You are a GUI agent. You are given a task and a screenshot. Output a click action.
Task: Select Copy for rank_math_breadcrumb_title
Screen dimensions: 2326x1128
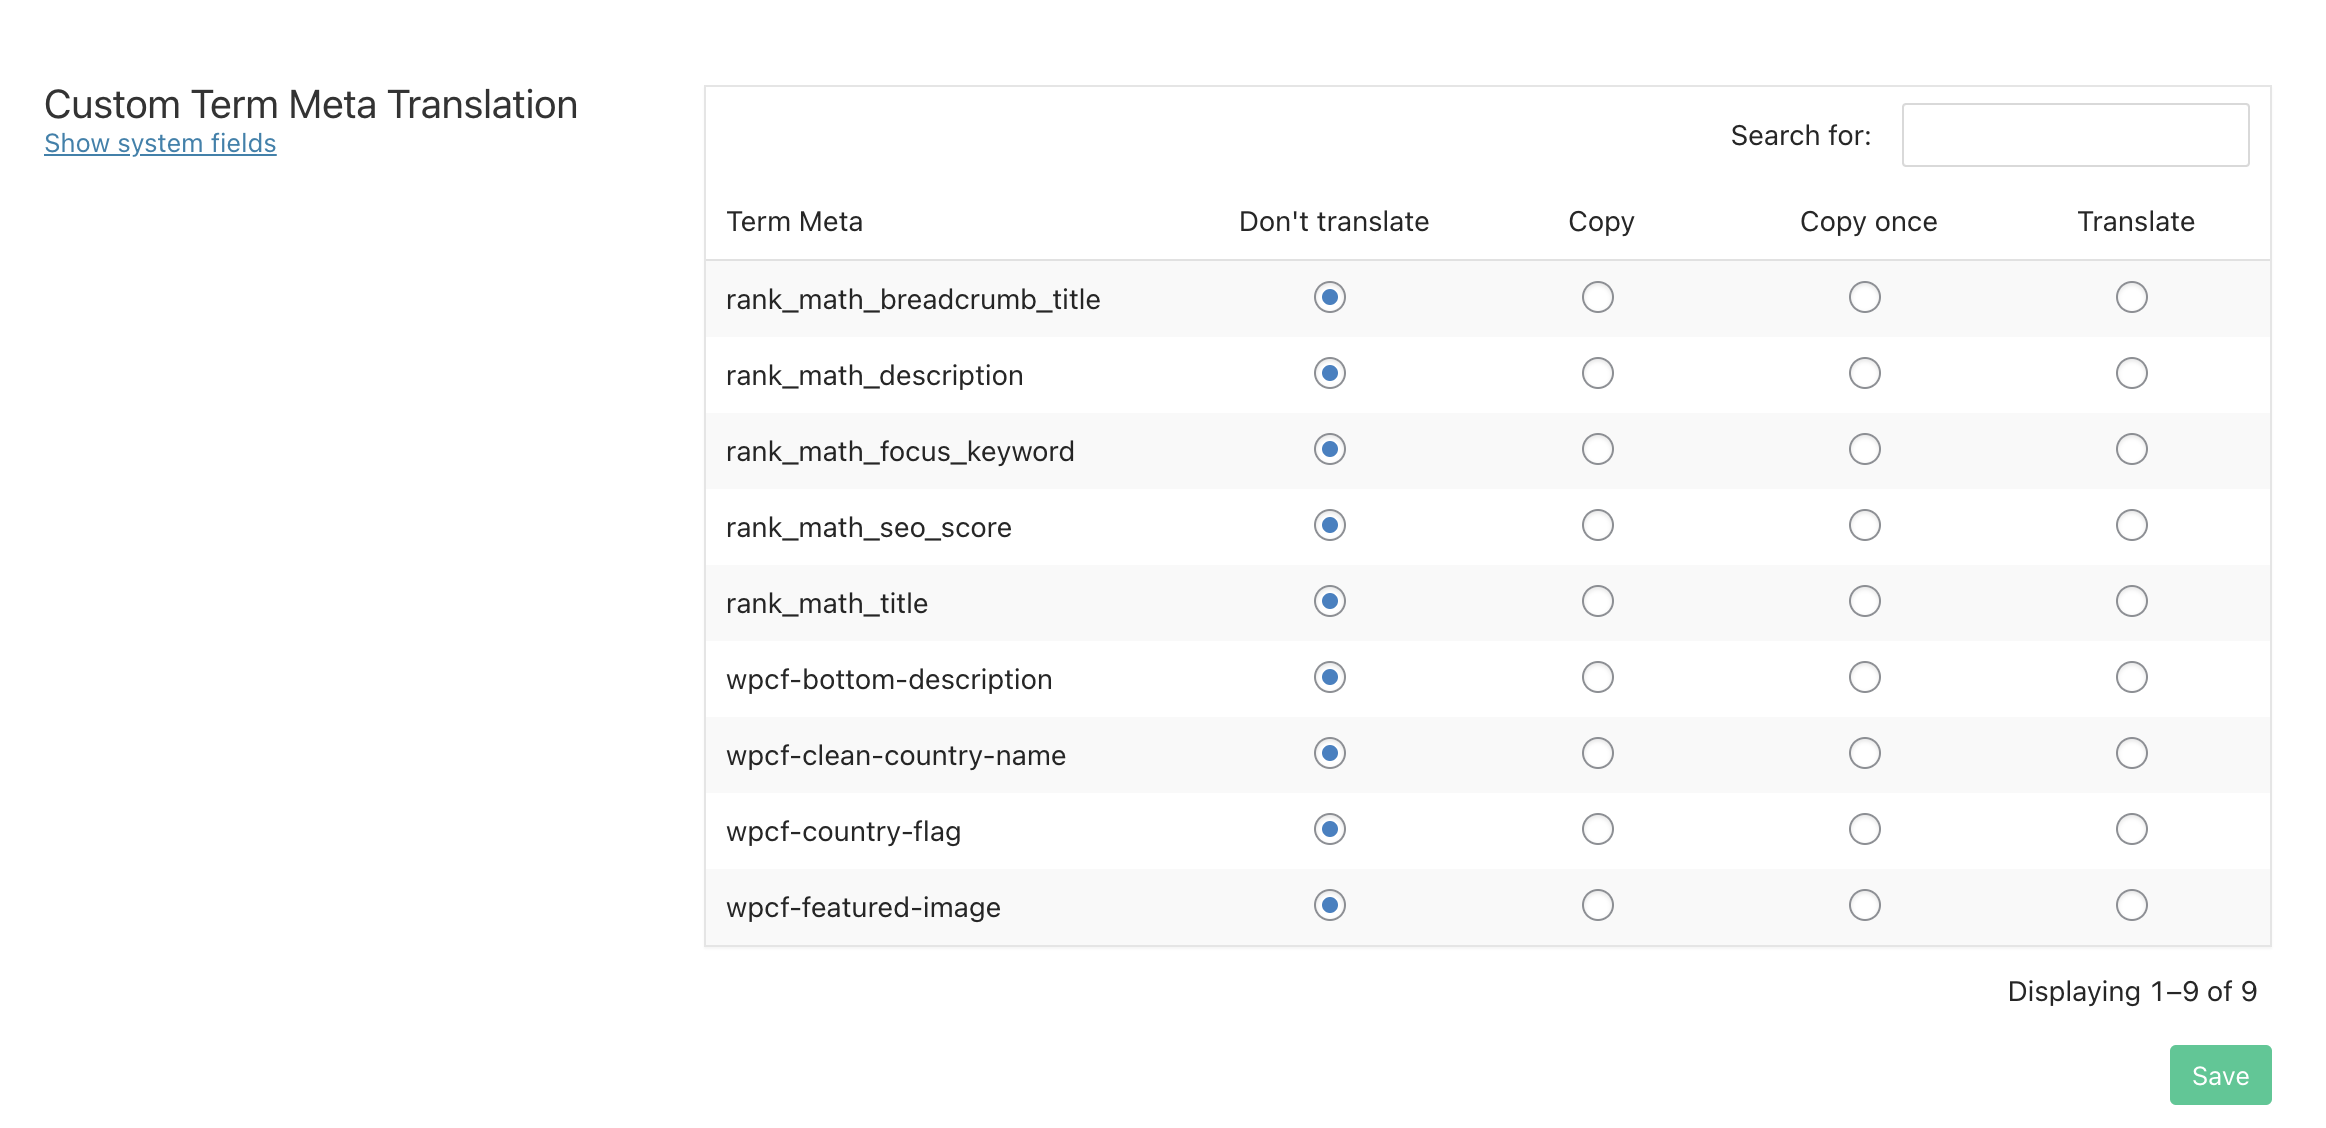(x=1598, y=297)
